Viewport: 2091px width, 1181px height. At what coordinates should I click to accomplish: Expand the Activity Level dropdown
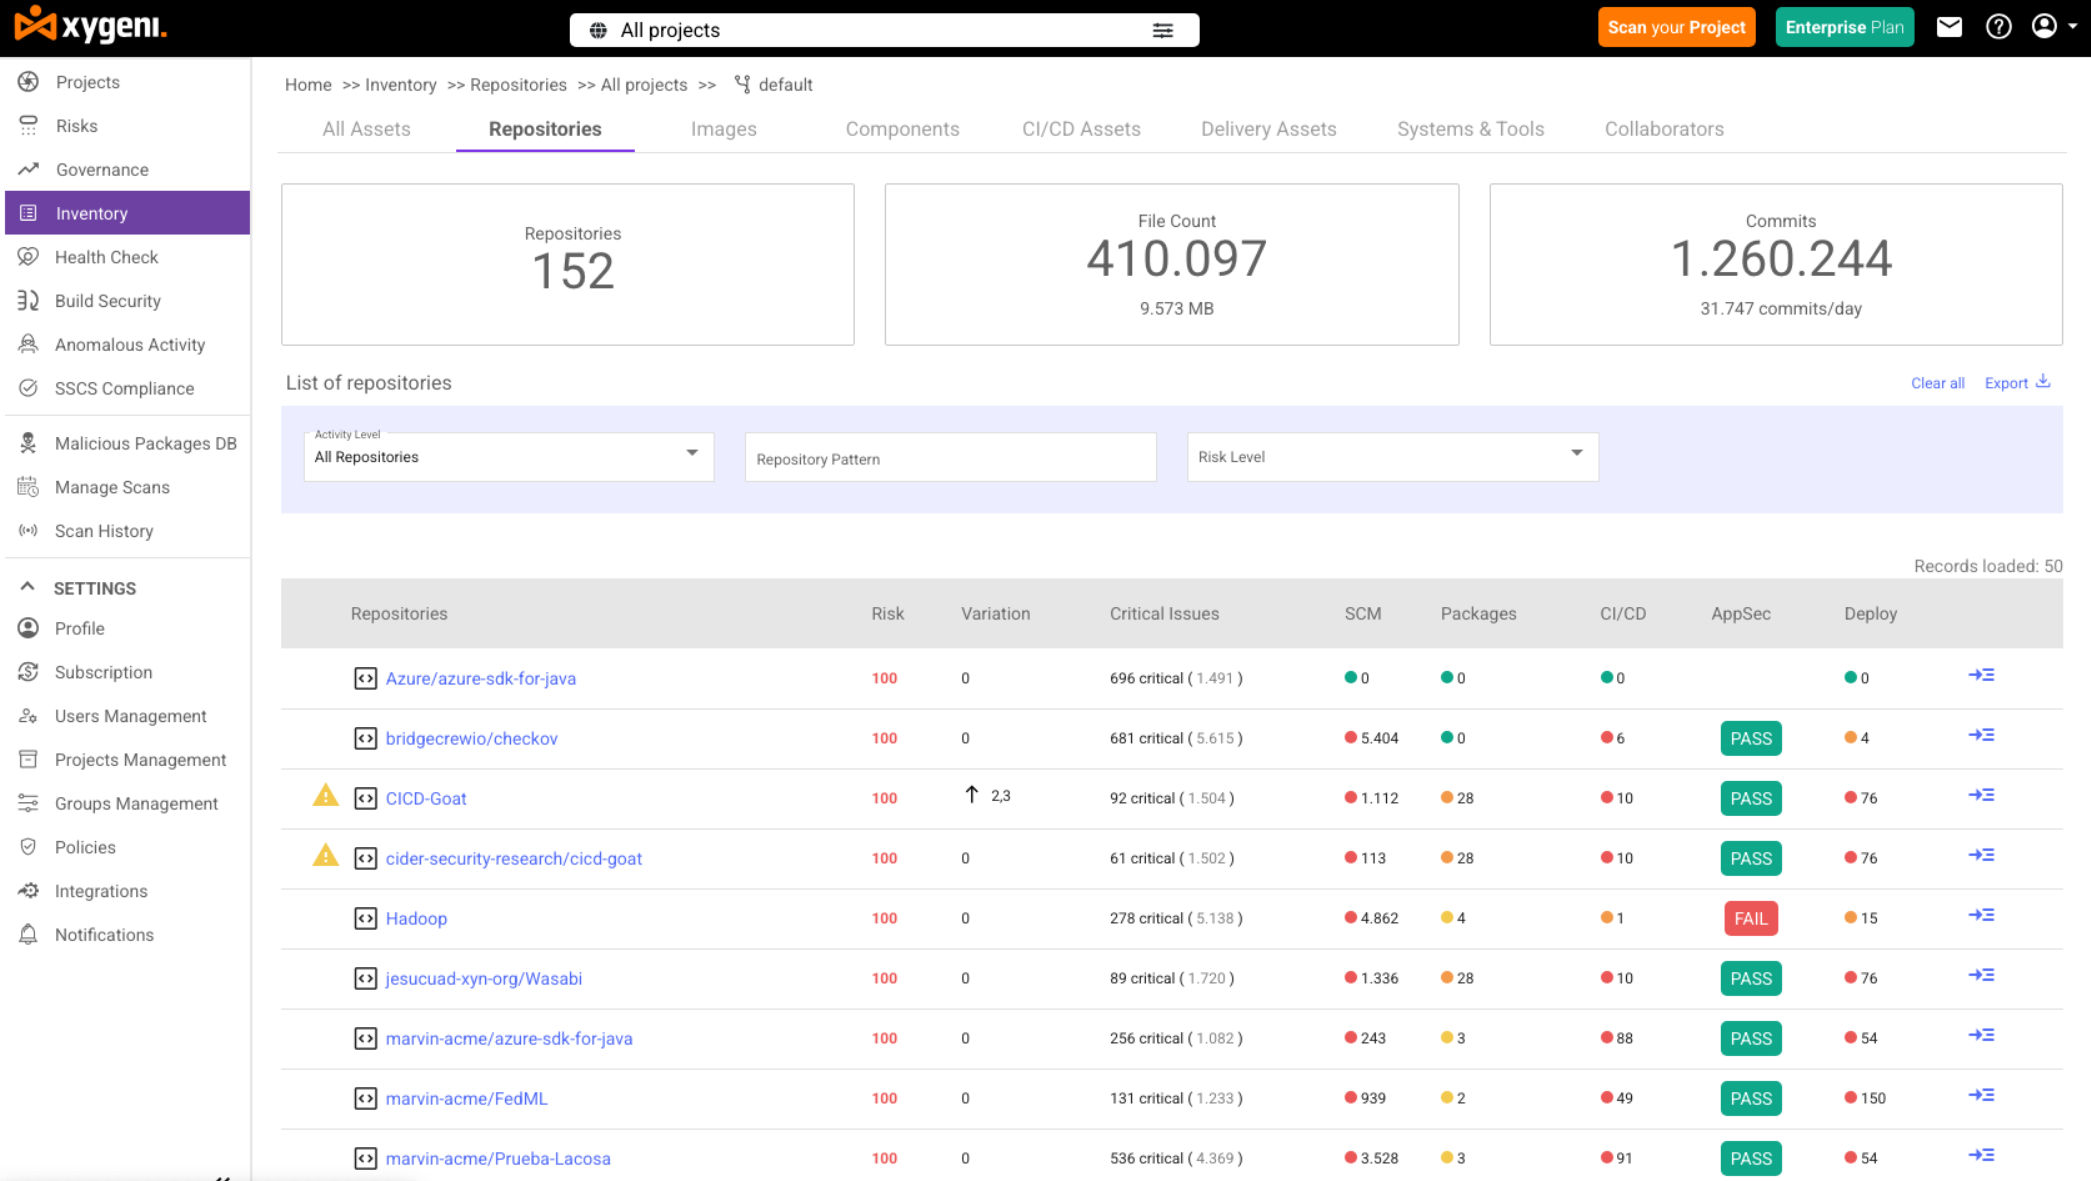click(x=508, y=456)
